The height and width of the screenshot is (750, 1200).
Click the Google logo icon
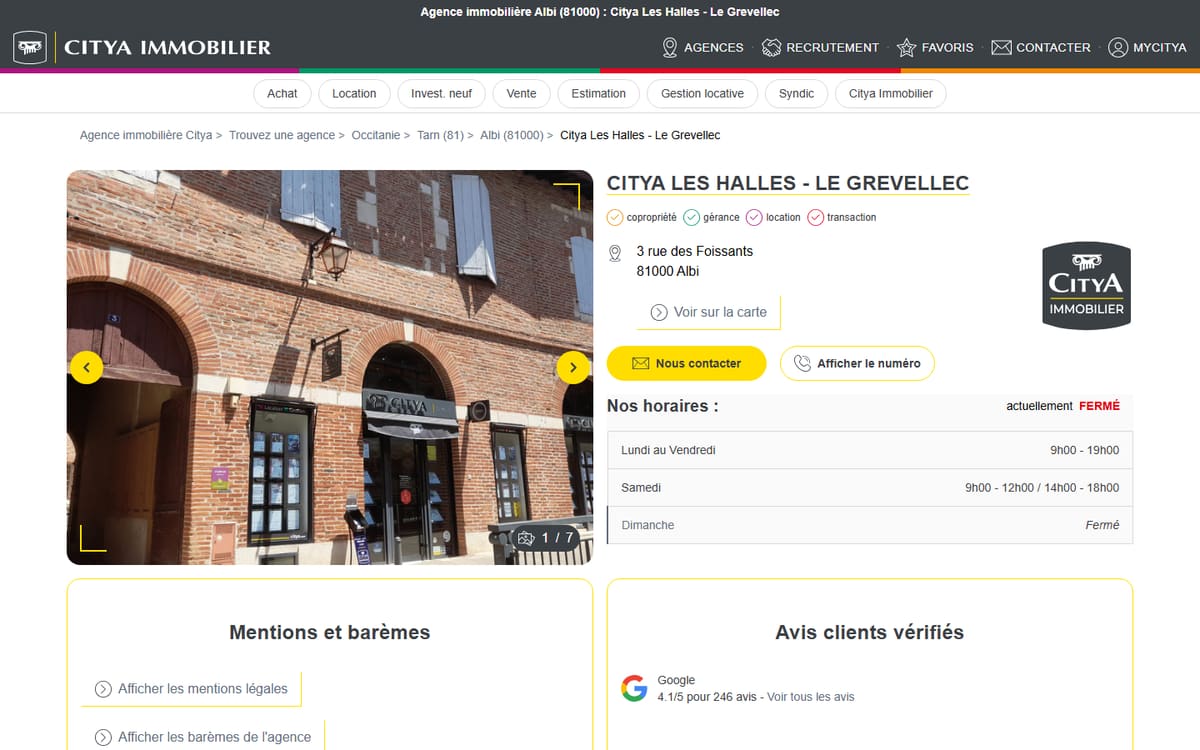pyautogui.click(x=634, y=688)
